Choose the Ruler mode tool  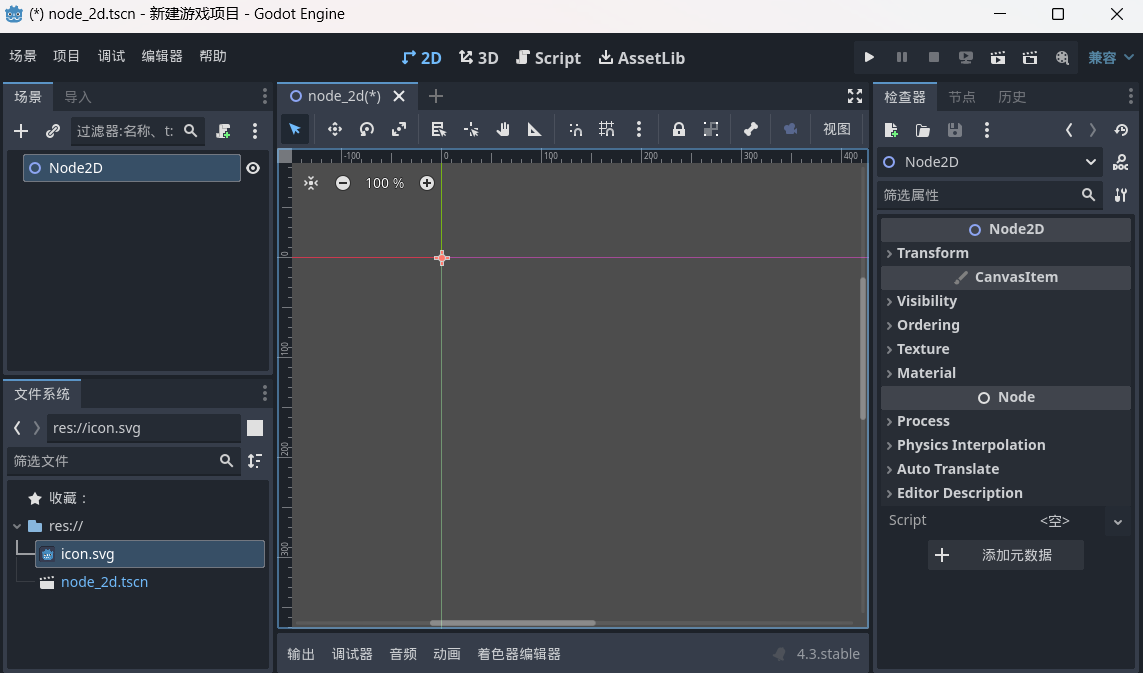tap(535, 129)
